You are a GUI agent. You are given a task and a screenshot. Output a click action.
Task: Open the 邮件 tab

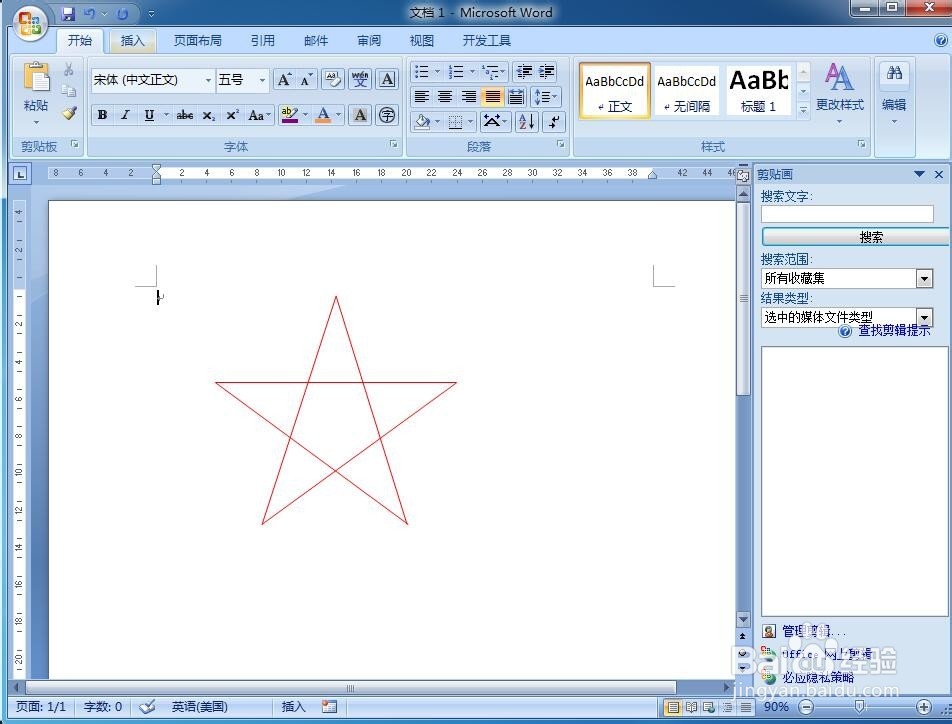(316, 41)
